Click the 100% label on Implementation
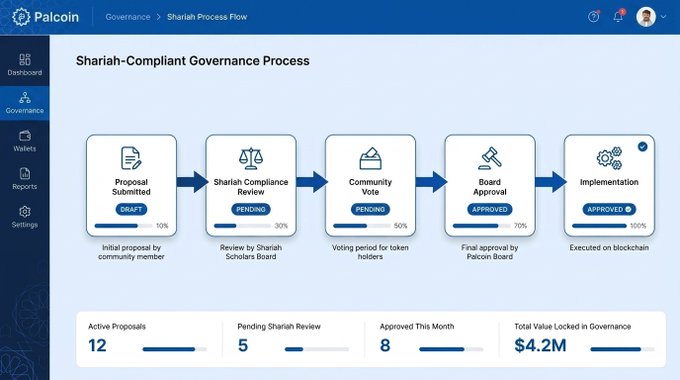The width and height of the screenshot is (680, 380). click(x=638, y=226)
